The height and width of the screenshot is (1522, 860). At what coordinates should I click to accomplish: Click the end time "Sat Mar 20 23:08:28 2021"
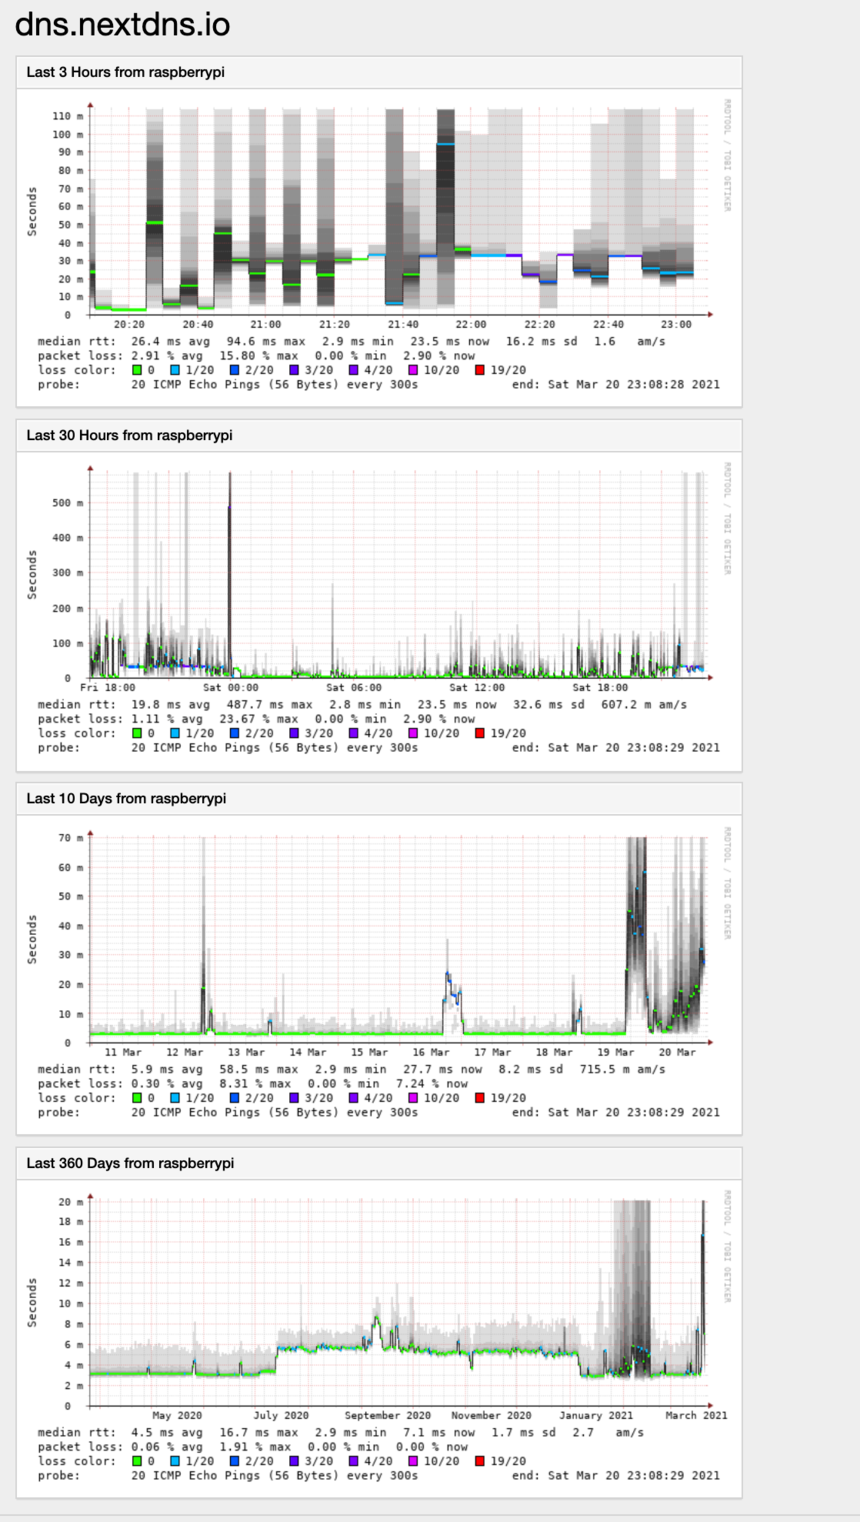point(634,384)
